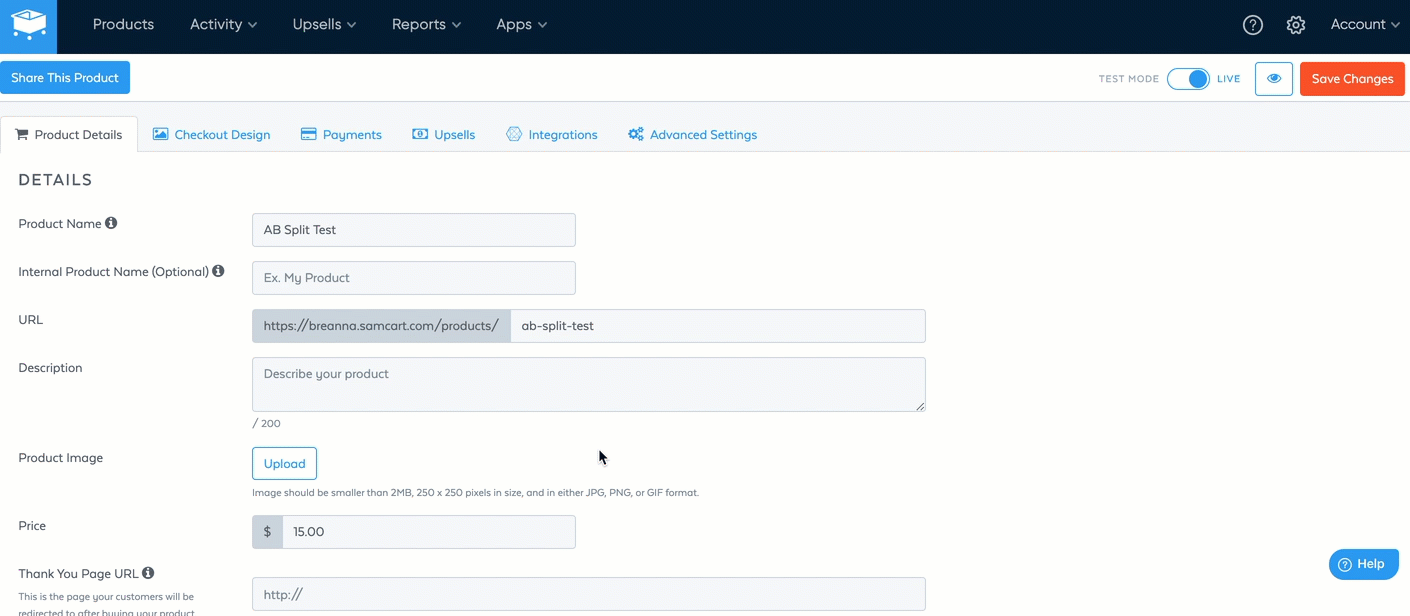This screenshot has width=1410, height=616.
Task: Switch to the Payments tab
Action: (341, 134)
